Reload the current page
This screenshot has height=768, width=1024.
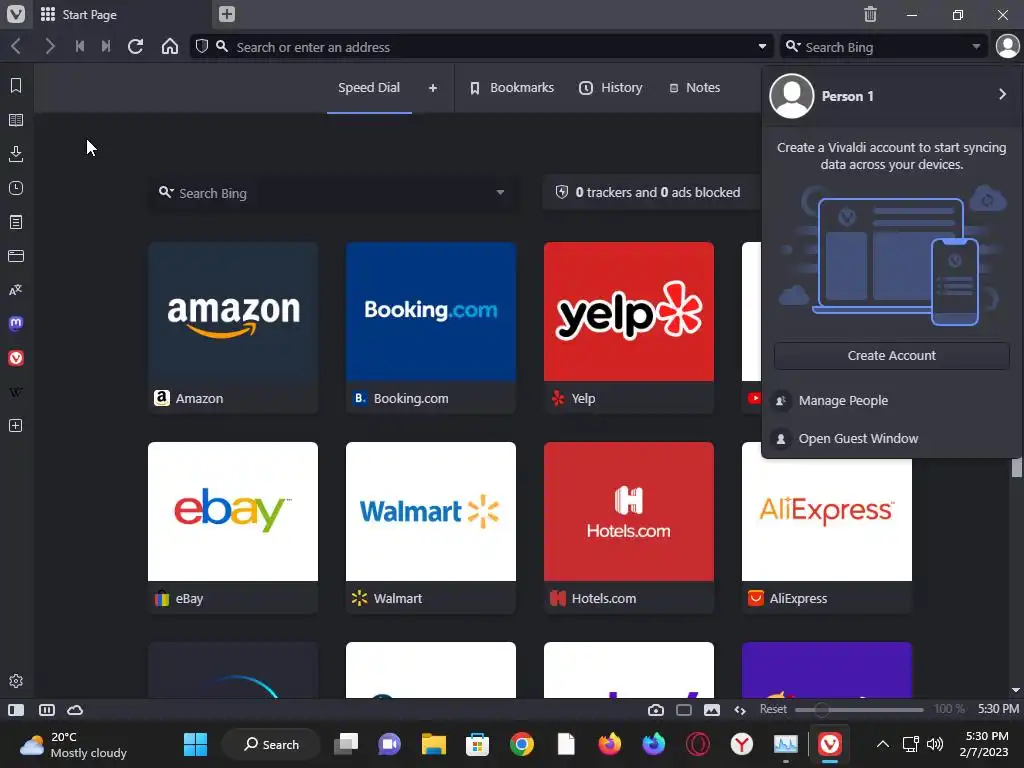(136, 46)
